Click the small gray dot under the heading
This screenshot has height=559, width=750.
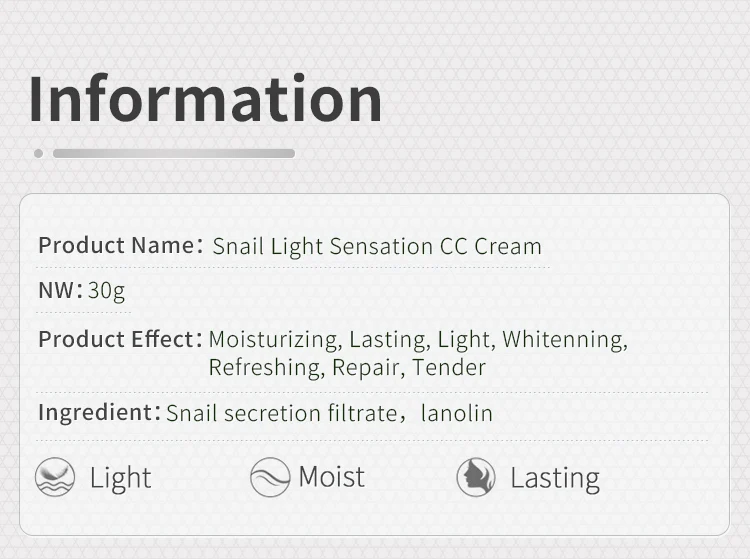(x=39, y=153)
